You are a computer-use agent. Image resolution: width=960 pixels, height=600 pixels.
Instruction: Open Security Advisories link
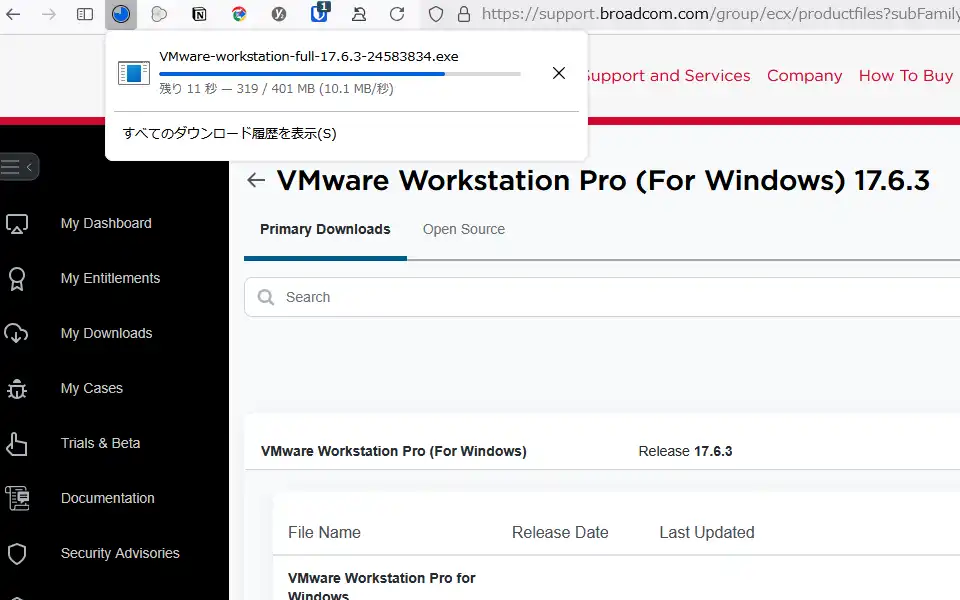[120, 553]
